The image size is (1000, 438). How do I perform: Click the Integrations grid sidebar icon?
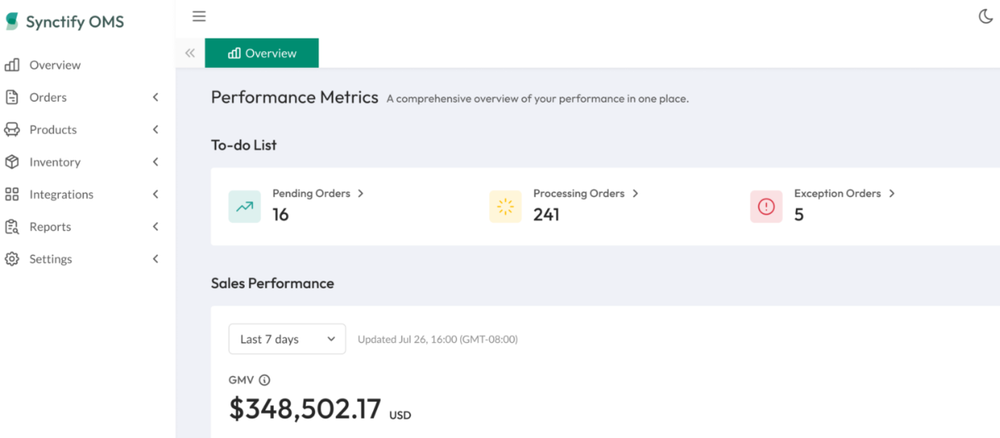(x=11, y=194)
